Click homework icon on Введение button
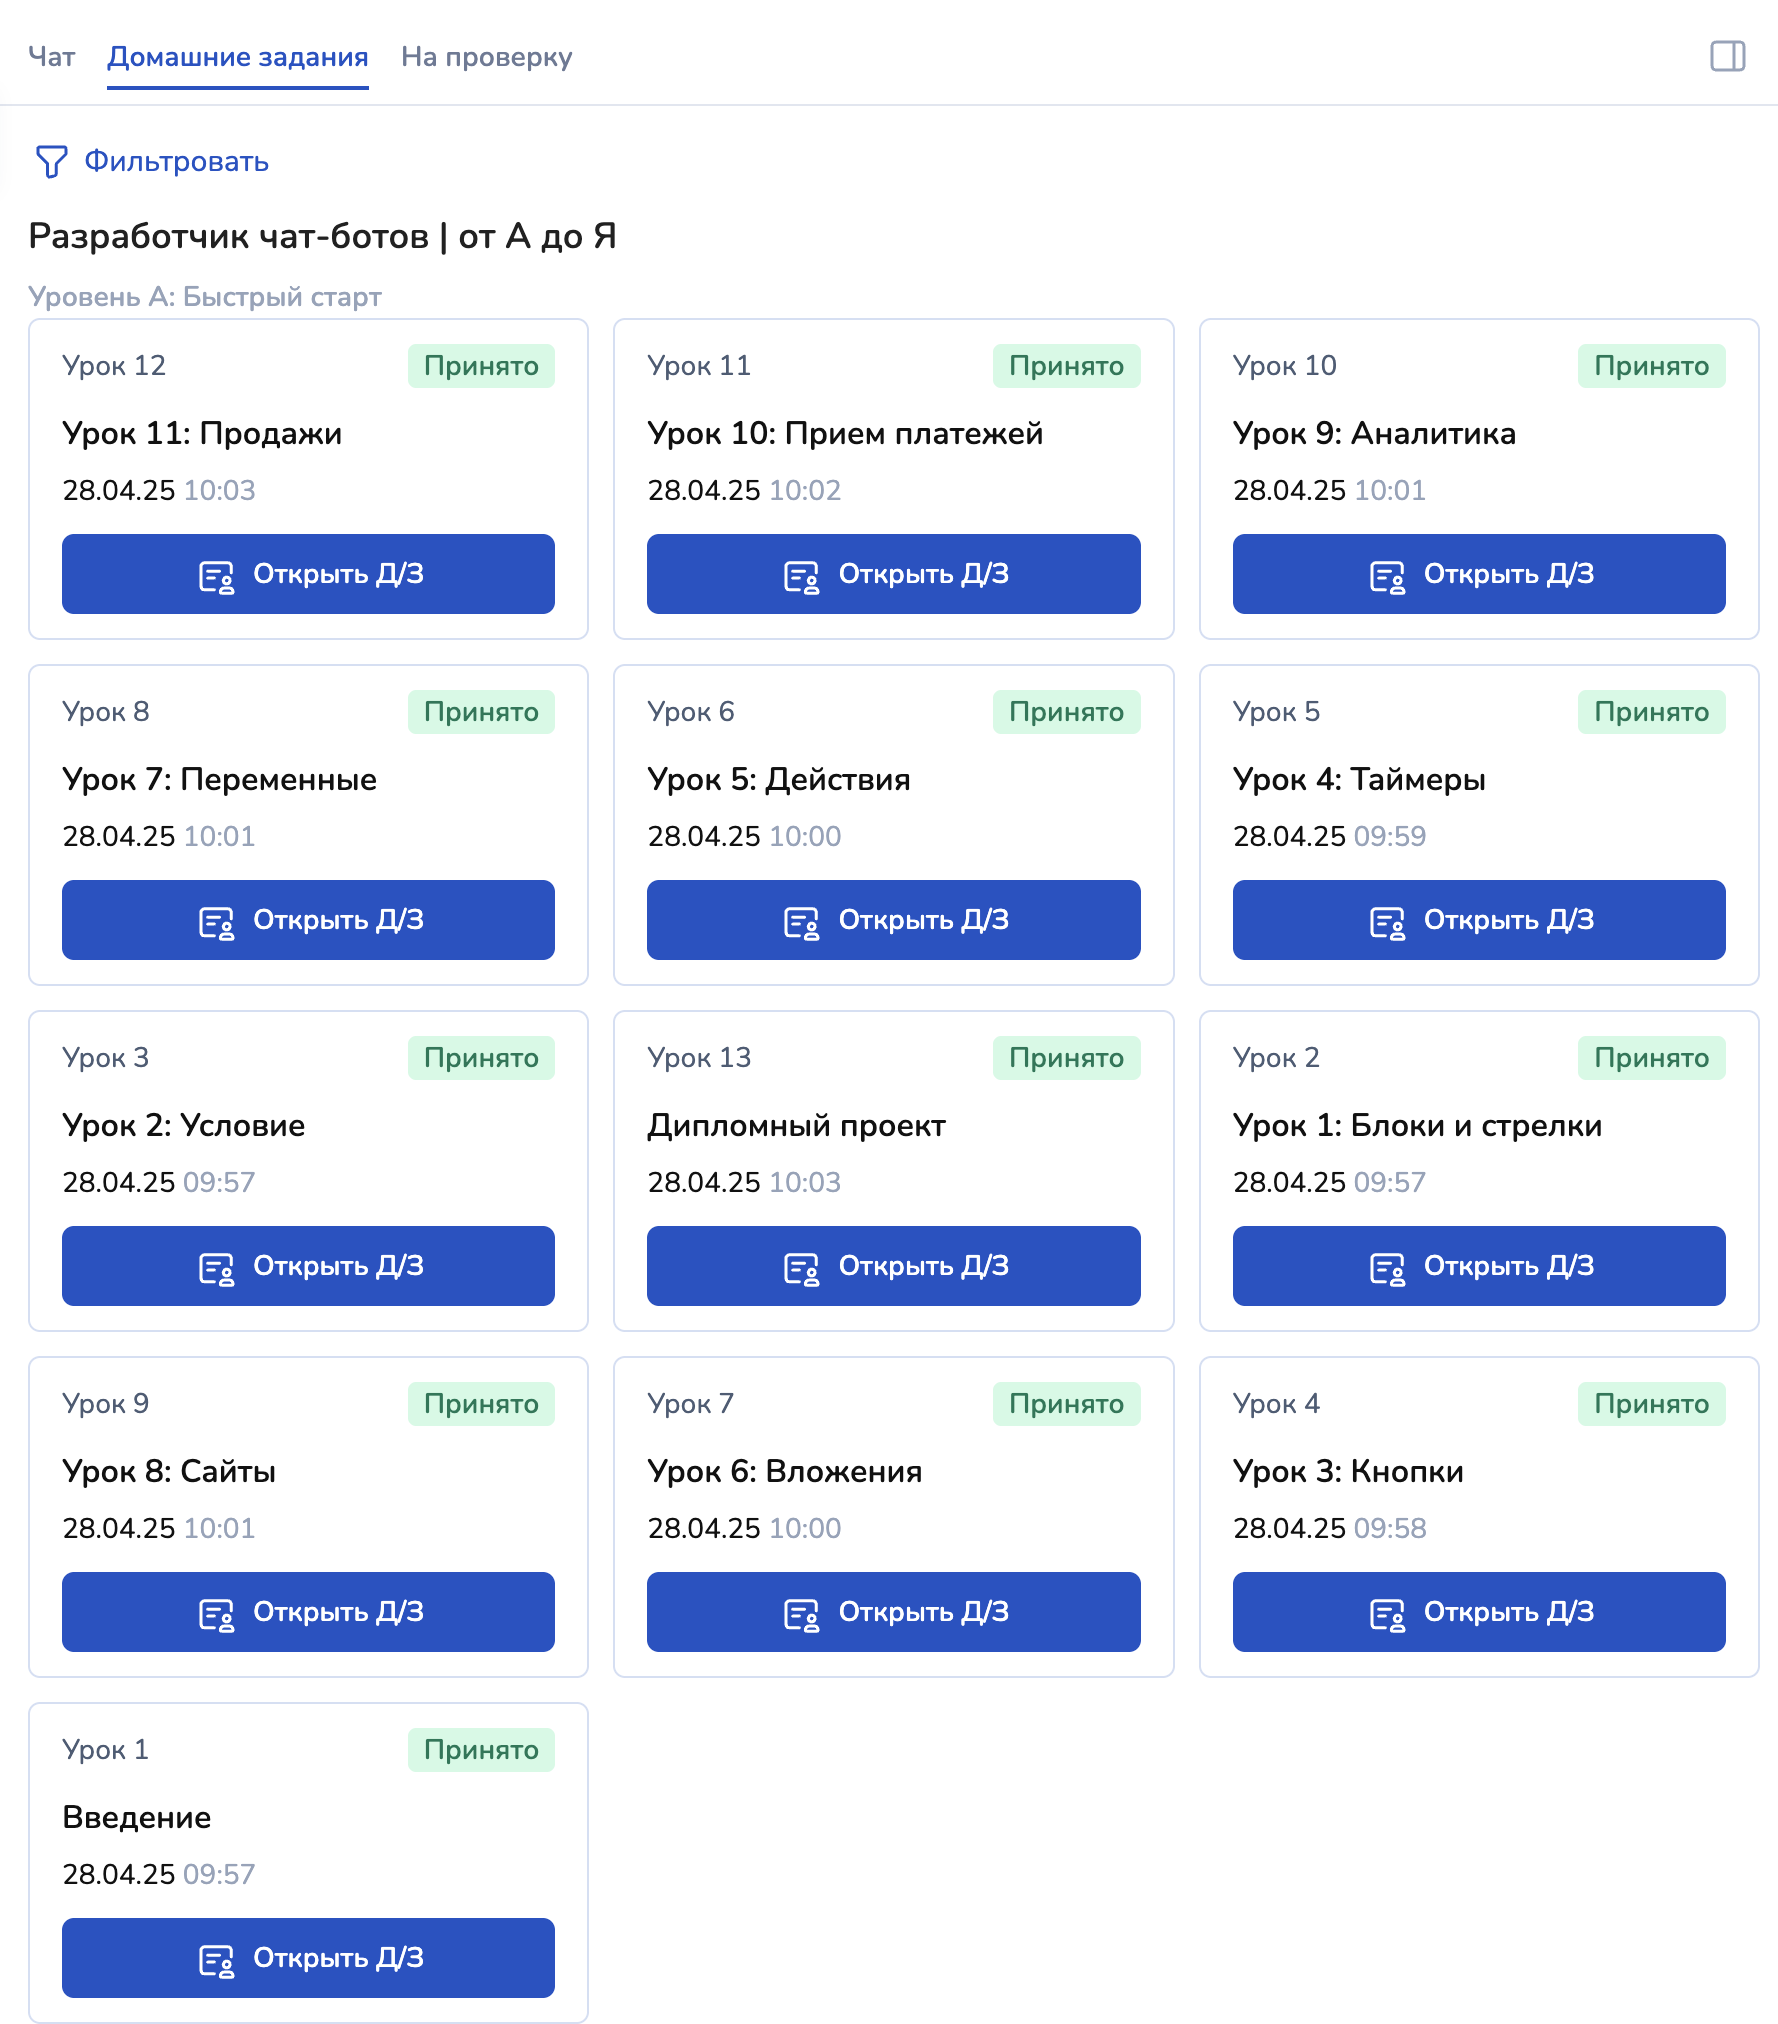1778x2024 pixels. click(216, 1961)
